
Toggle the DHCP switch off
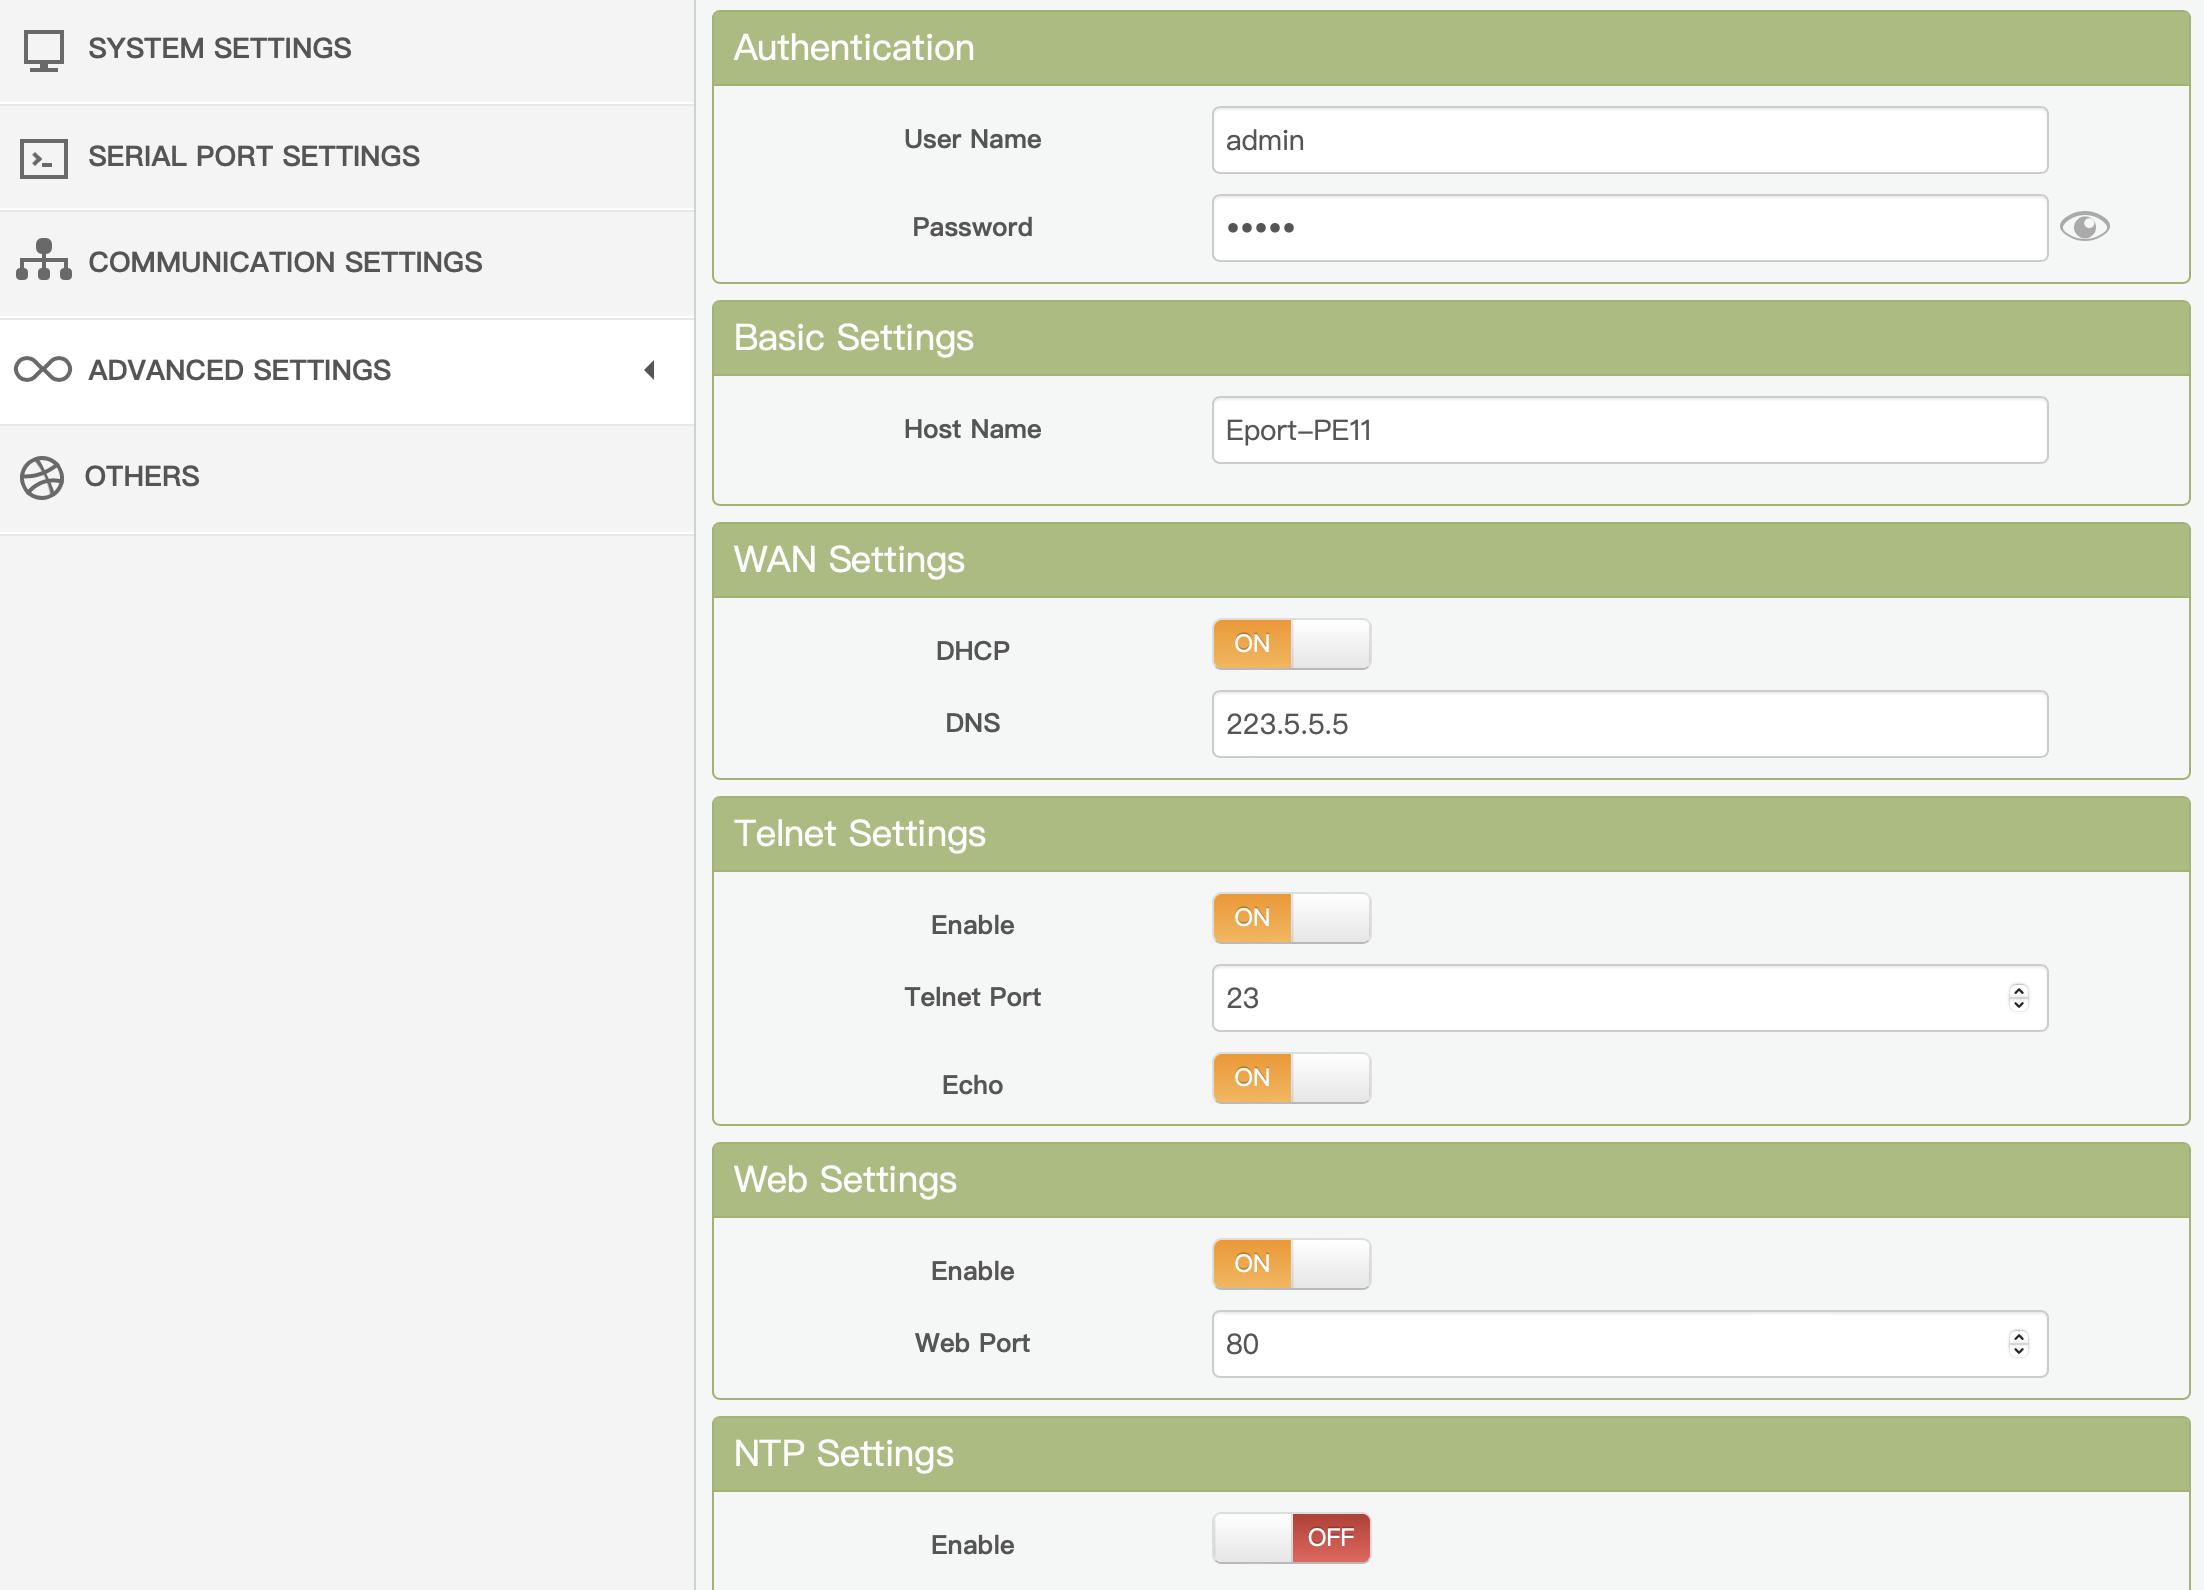[1291, 644]
